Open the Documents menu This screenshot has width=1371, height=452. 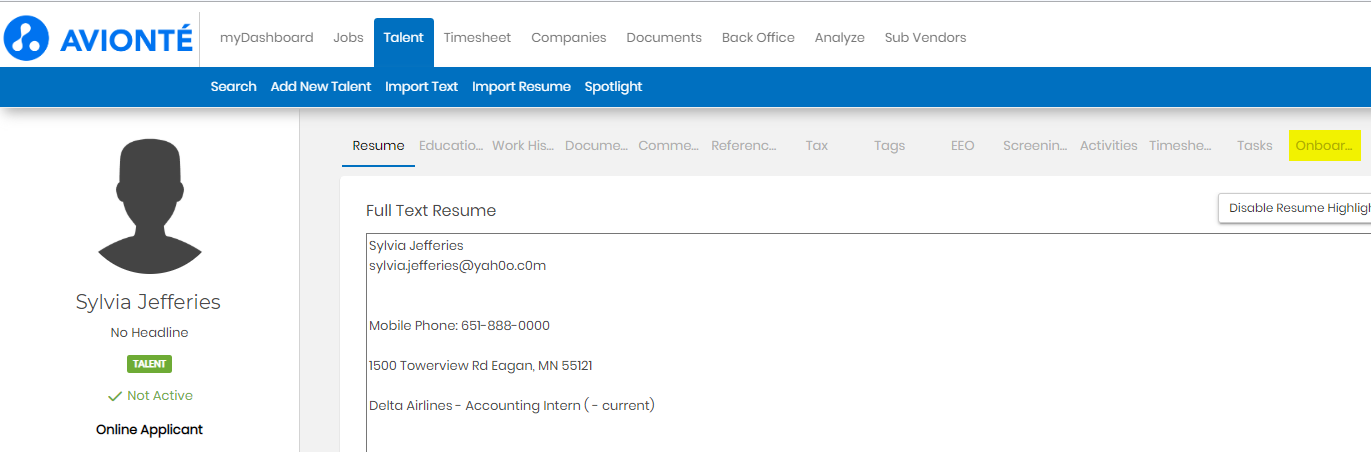click(664, 38)
